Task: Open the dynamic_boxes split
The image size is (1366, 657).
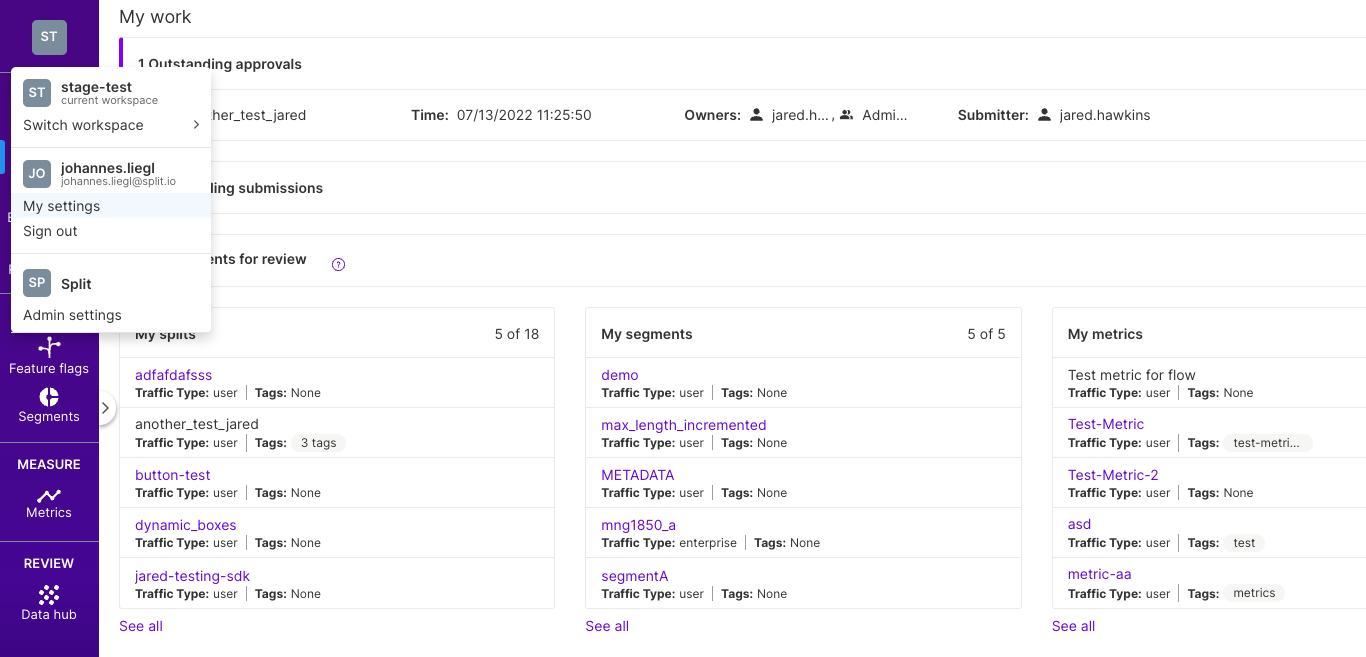Action: point(186,525)
